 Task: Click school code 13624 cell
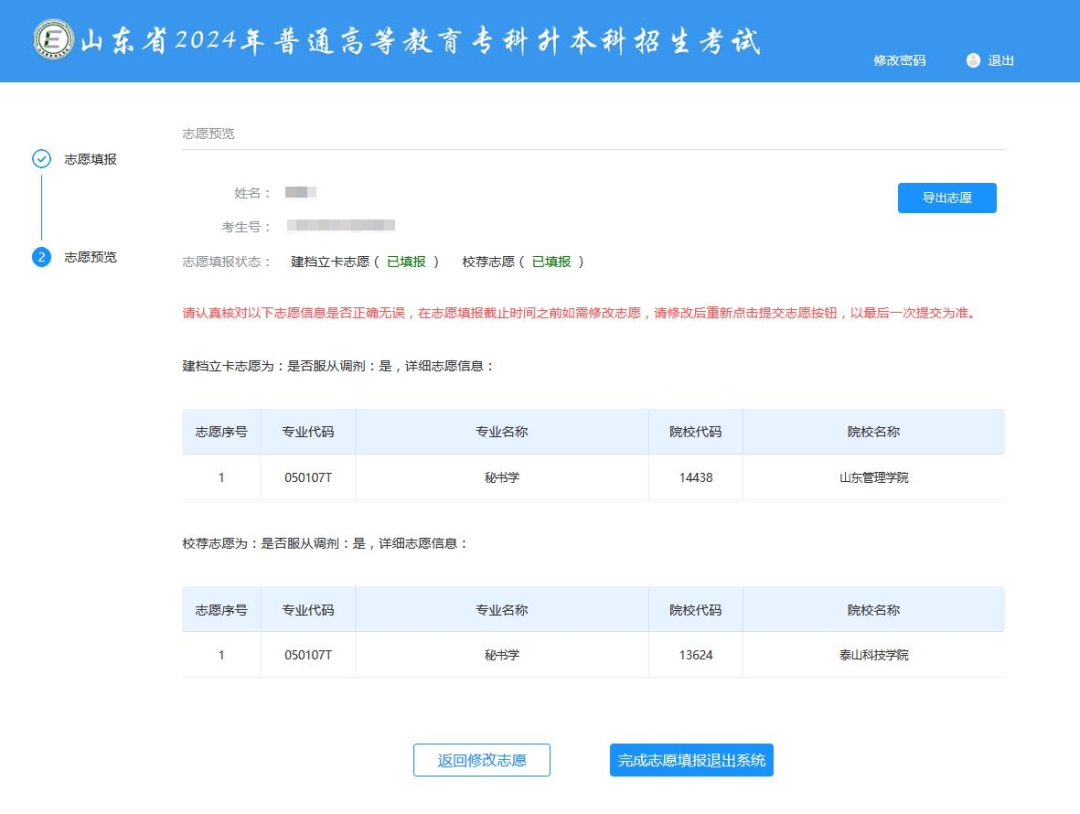coord(695,655)
